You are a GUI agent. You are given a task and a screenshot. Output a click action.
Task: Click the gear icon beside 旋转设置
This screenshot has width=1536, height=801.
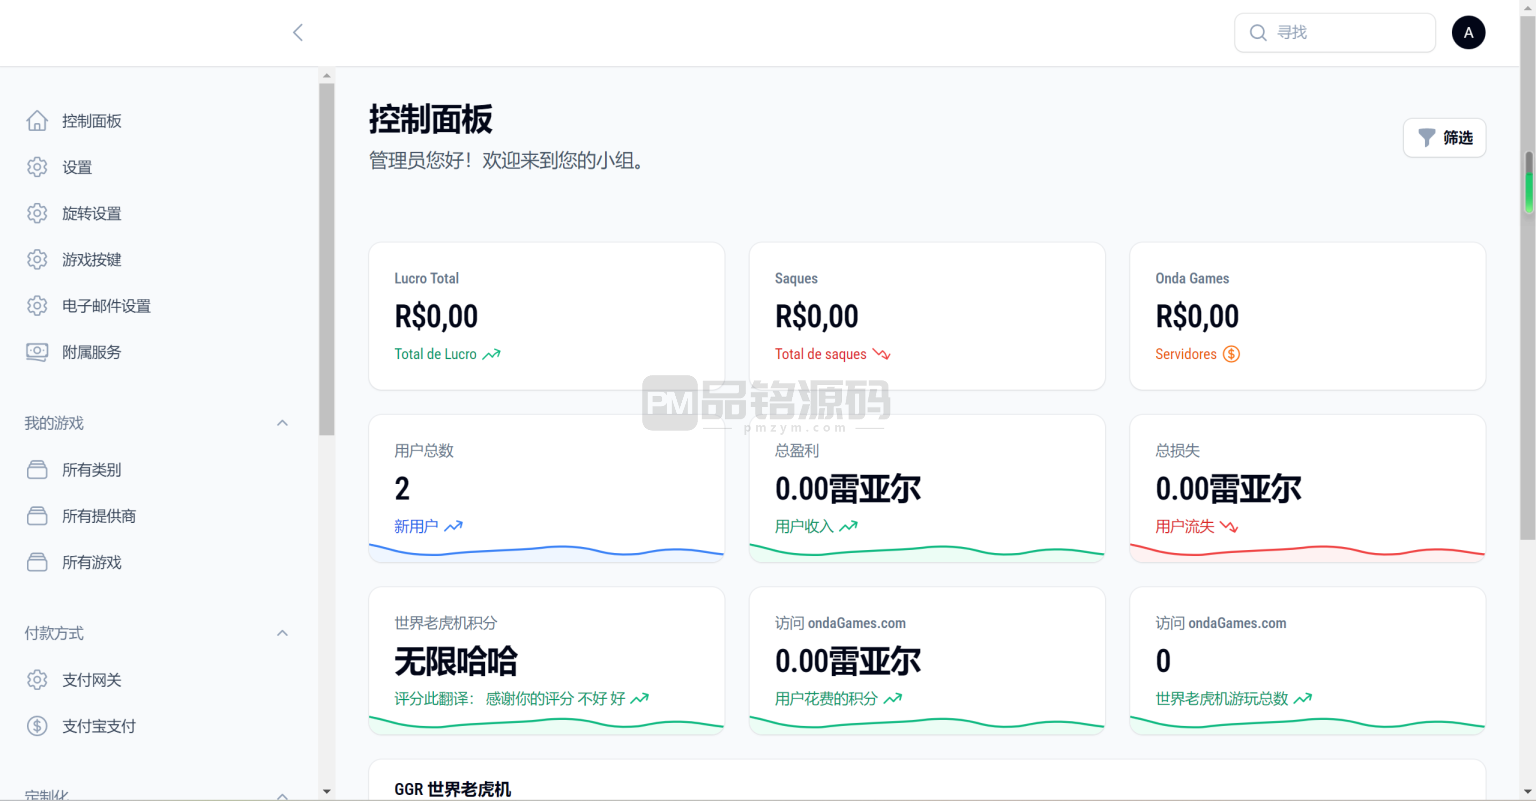pyautogui.click(x=37, y=213)
